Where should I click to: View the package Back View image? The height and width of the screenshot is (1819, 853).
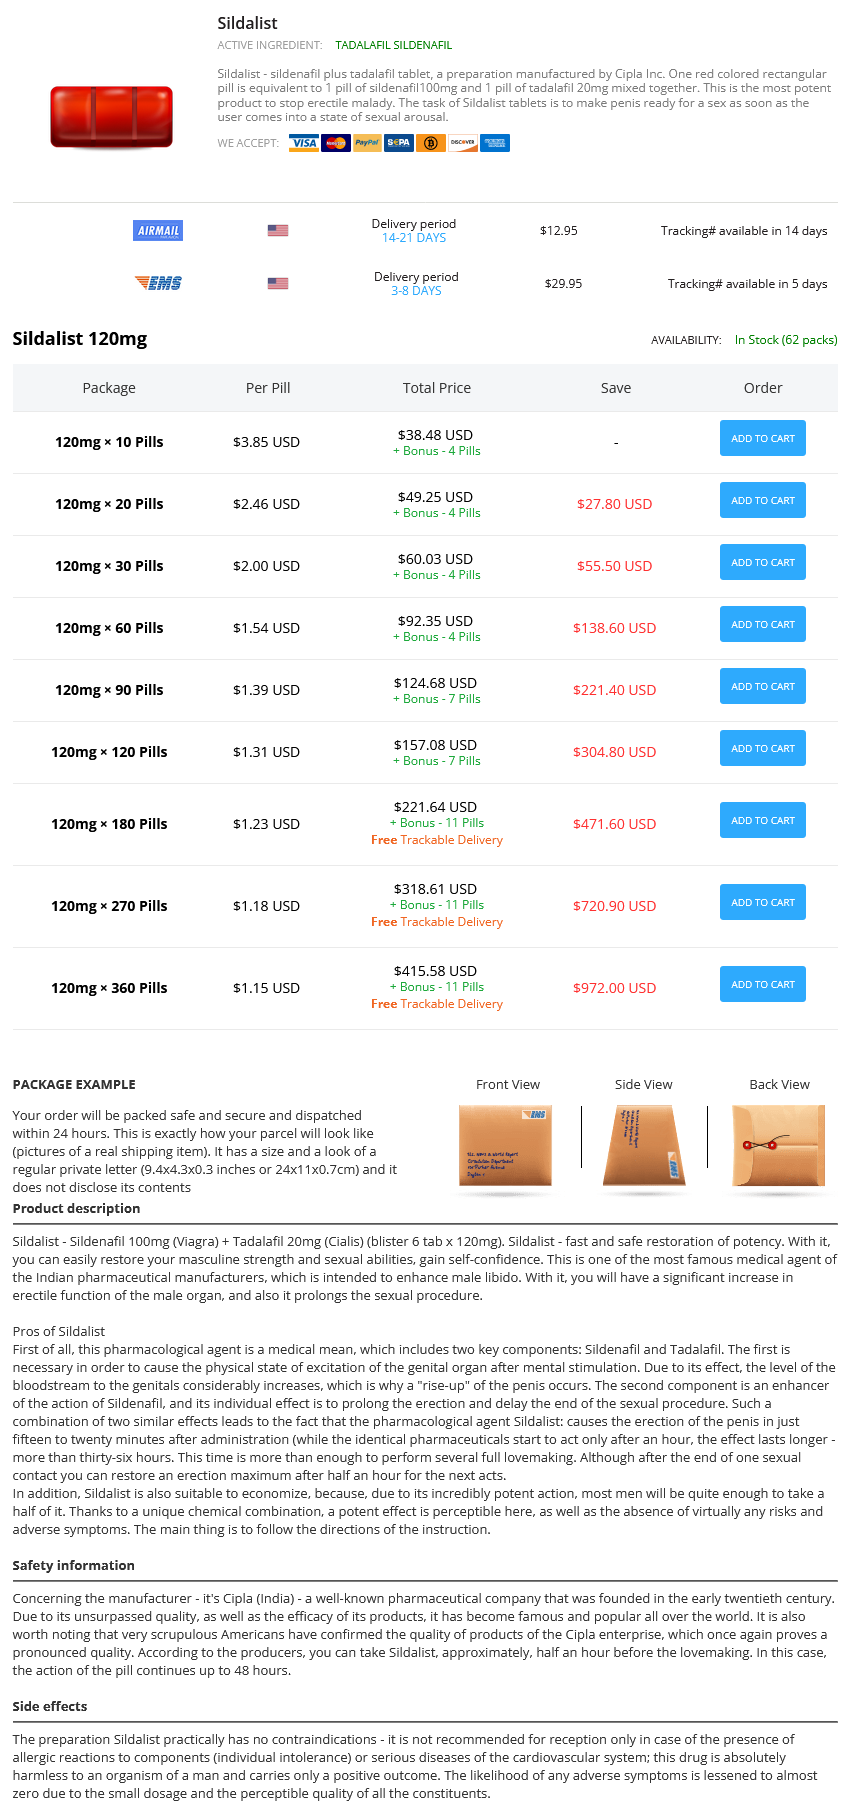779,1147
